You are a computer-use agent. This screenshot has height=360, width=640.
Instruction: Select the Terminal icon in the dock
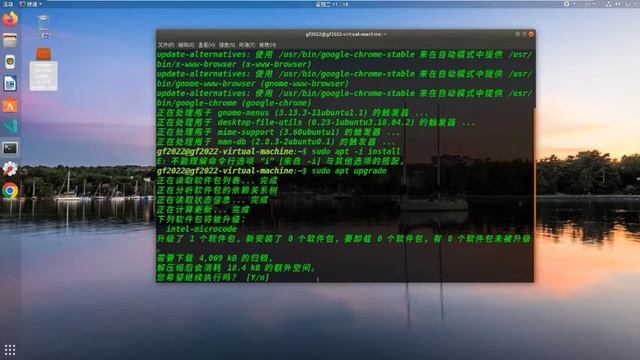pos(10,148)
